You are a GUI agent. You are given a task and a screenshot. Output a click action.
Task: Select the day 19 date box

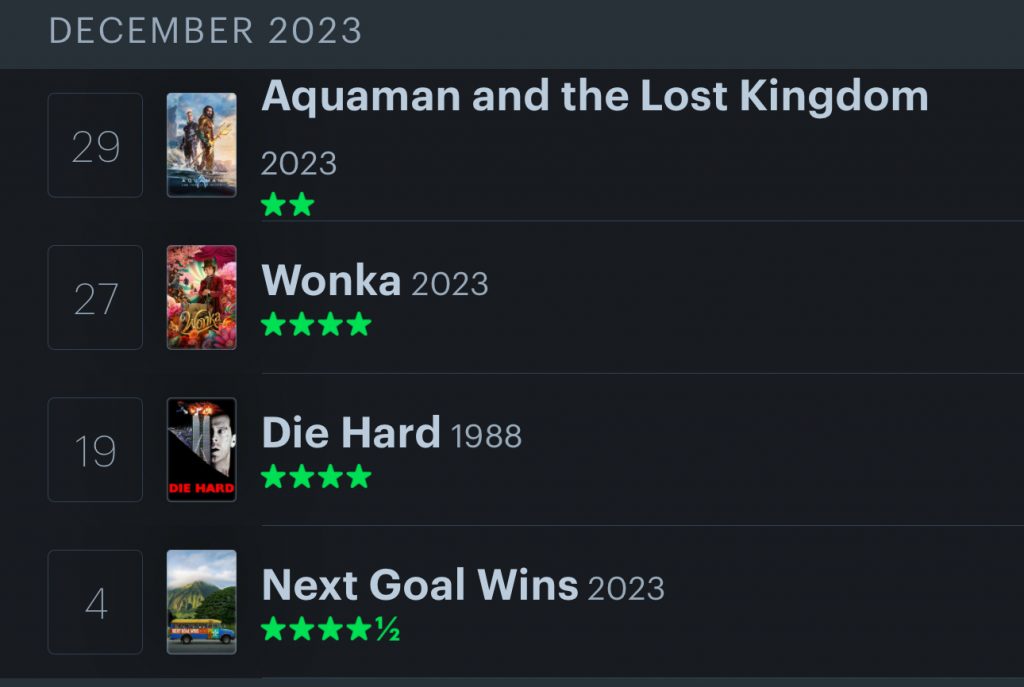pyautogui.click(x=95, y=450)
